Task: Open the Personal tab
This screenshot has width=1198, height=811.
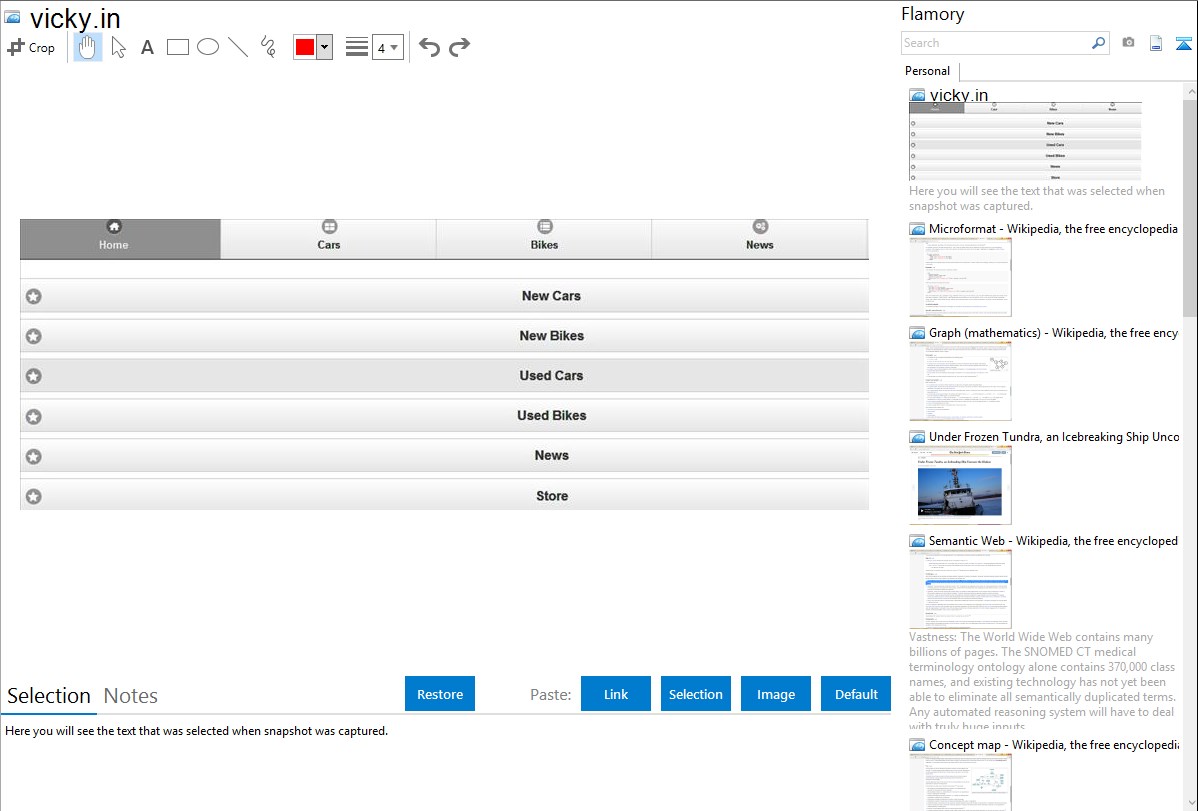Action: pyautogui.click(x=927, y=71)
